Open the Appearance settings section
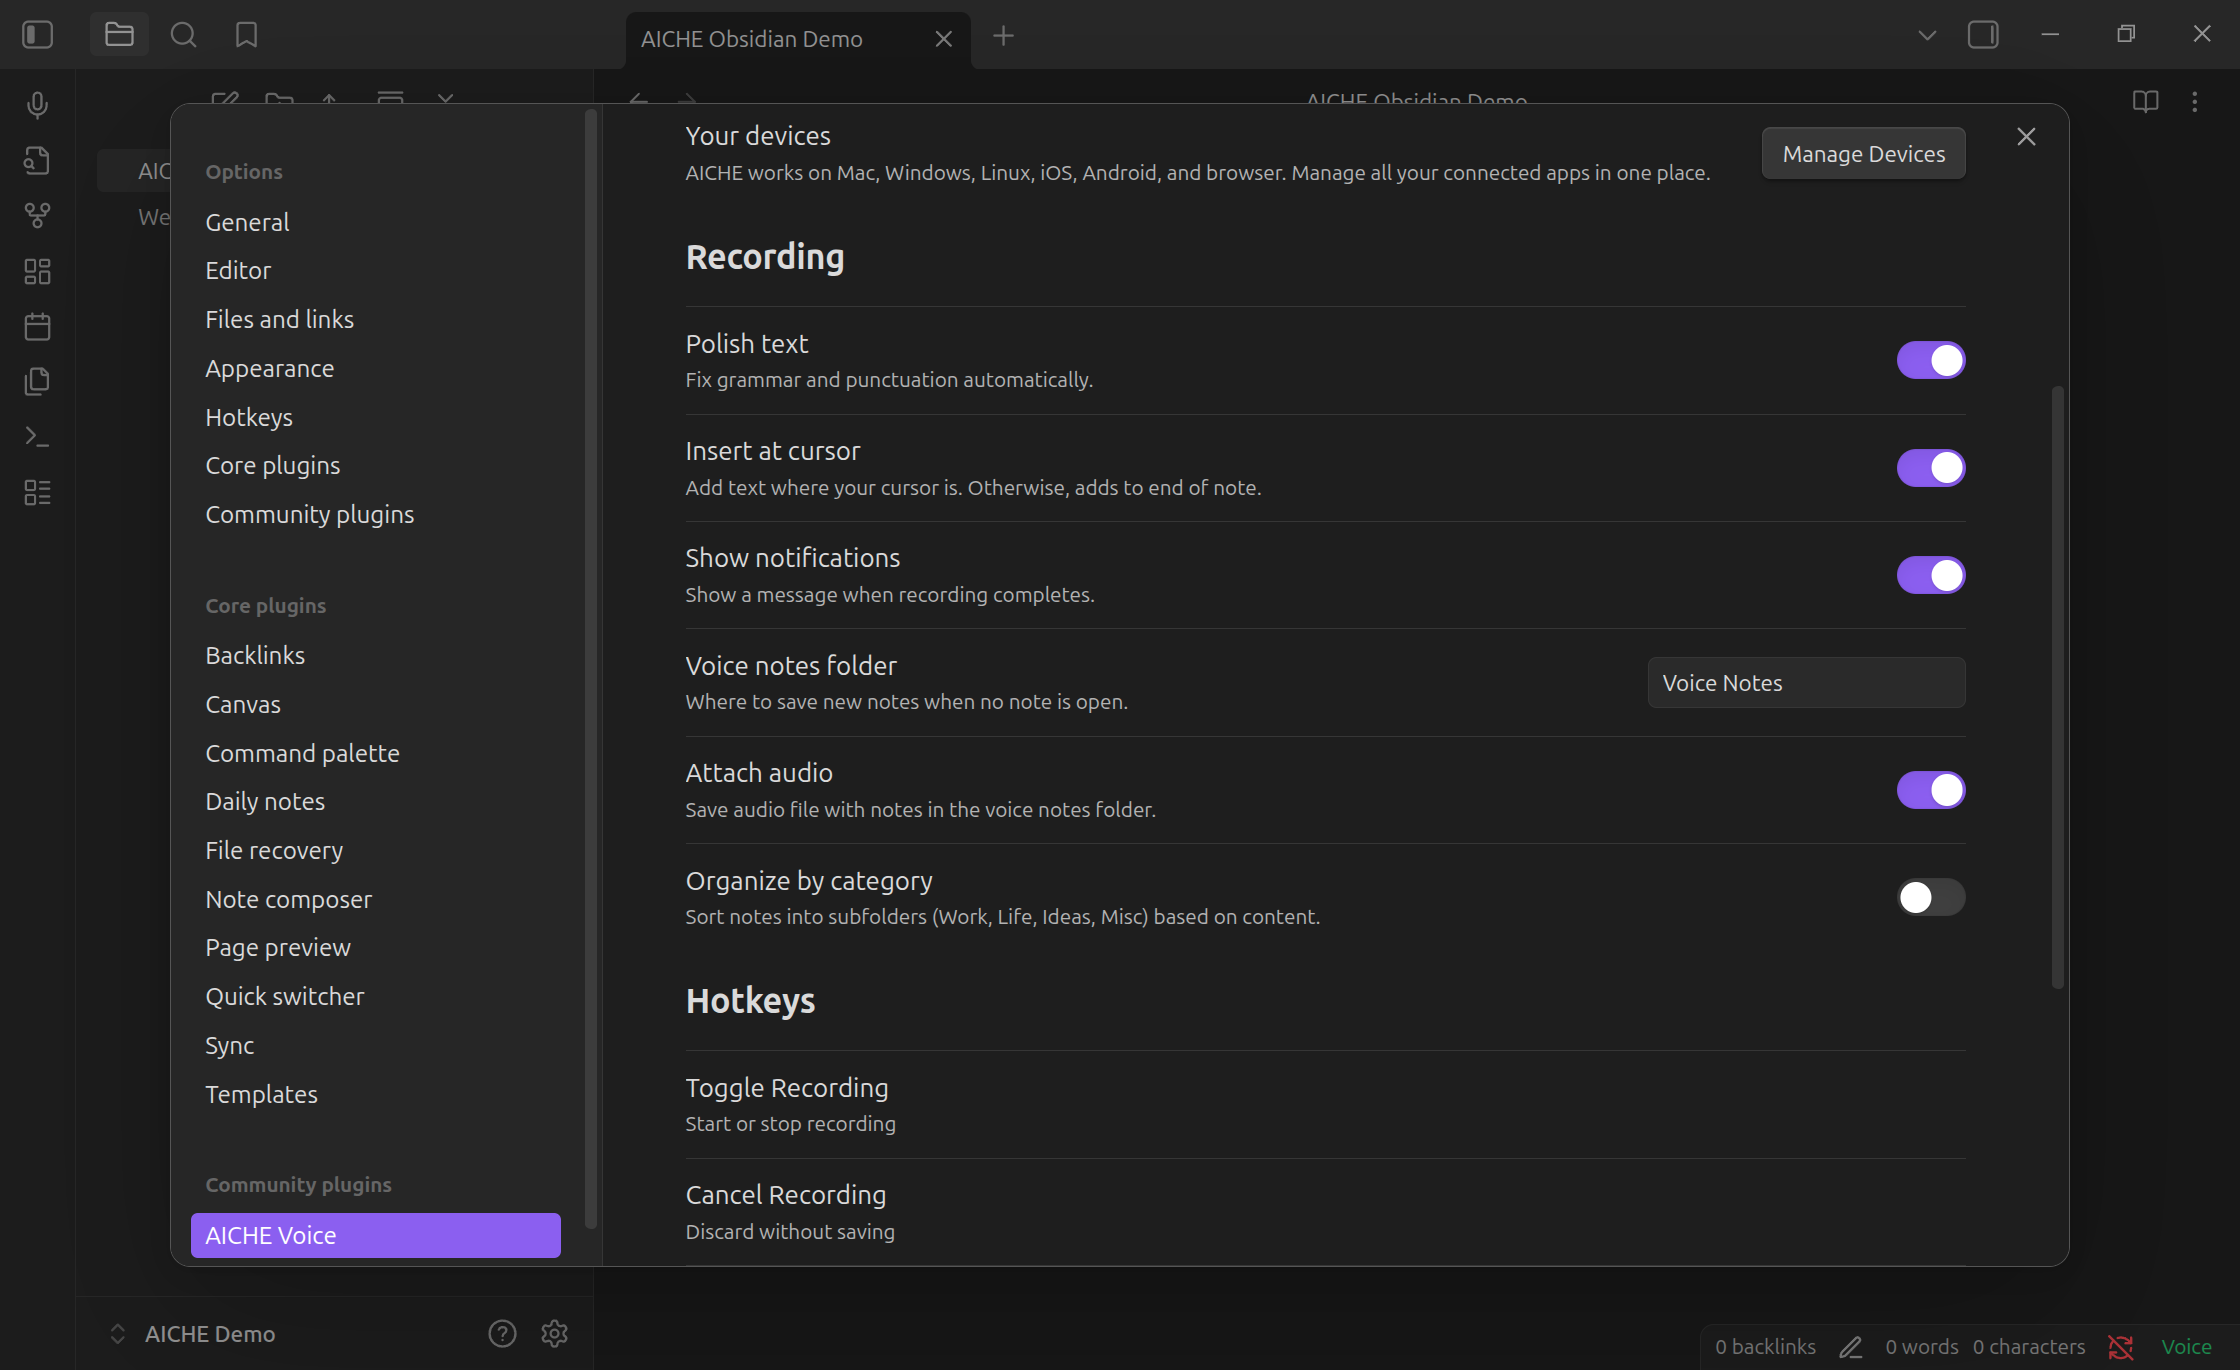Screen dimensions: 2240x1370 pyautogui.click(x=269, y=368)
